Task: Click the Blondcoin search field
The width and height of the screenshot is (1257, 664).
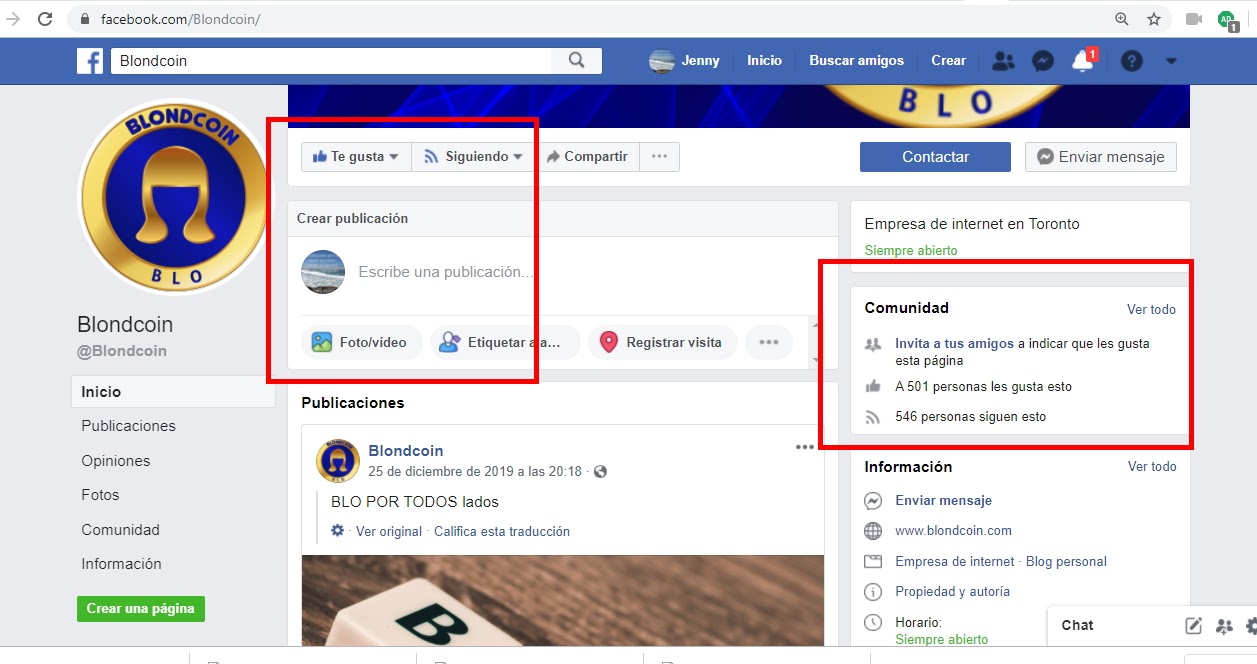Action: pos(330,61)
